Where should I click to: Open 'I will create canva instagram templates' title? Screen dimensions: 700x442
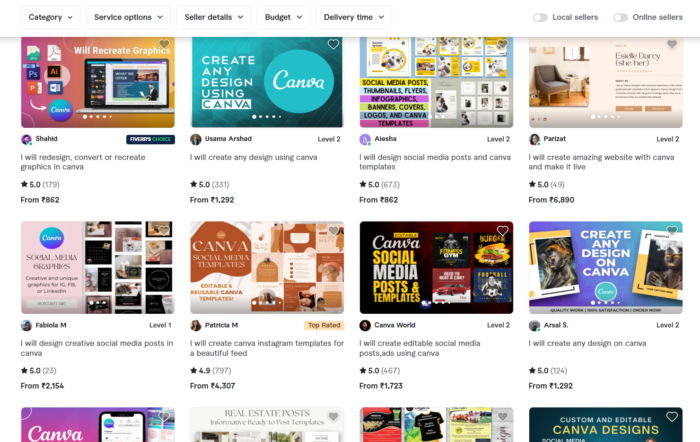pyautogui.click(x=267, y=348)
